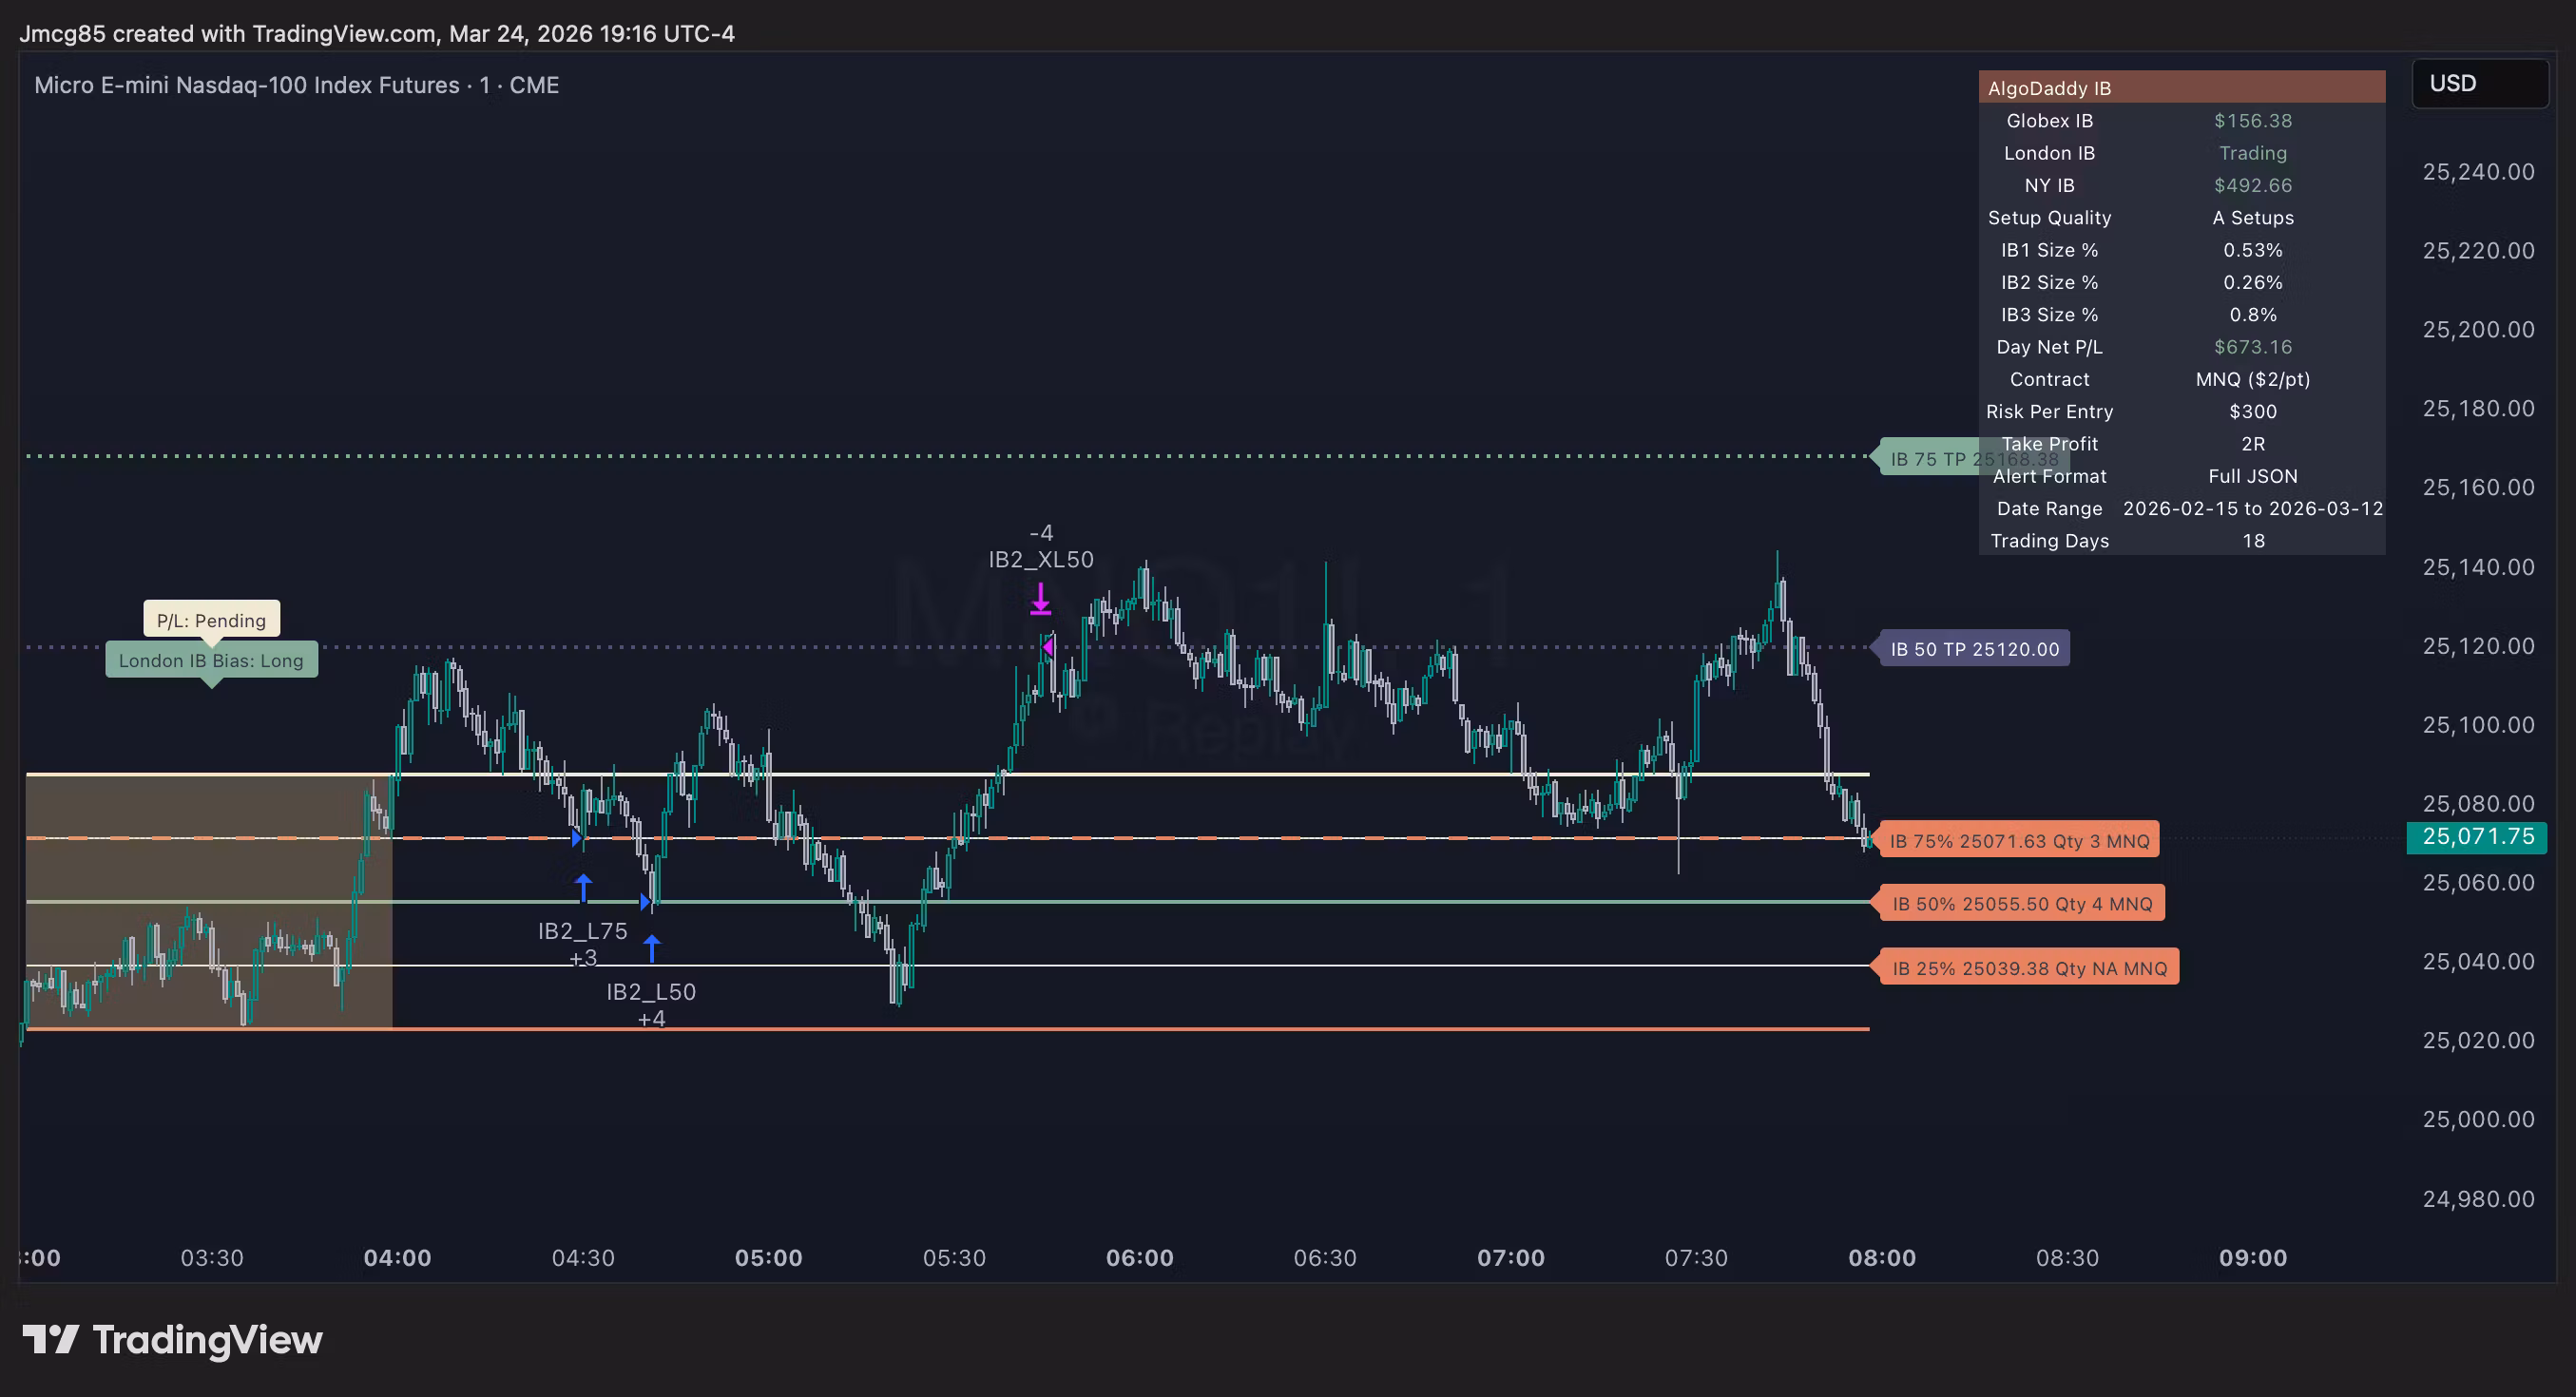Click the P/L: Pending label
The height and width of the screenshot is (1397, 2576).
[211, 620]
